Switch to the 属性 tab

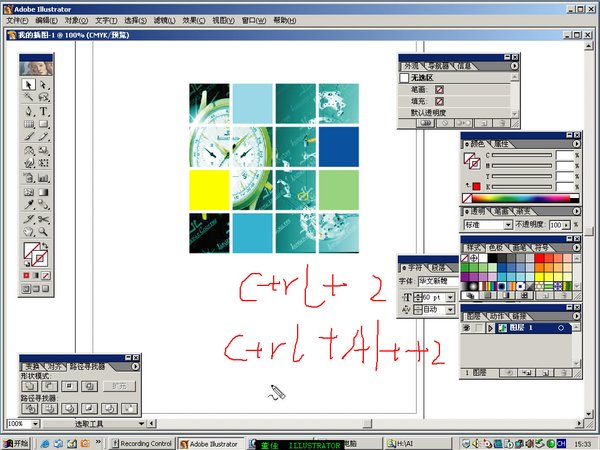pyautogui.click(x=501, y=144)
